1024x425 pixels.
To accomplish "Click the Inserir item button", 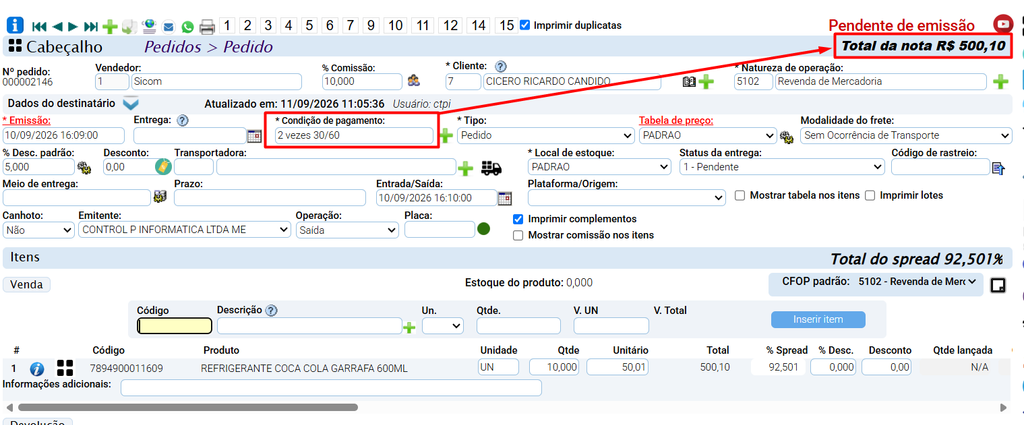I will [x=818, y=319].
